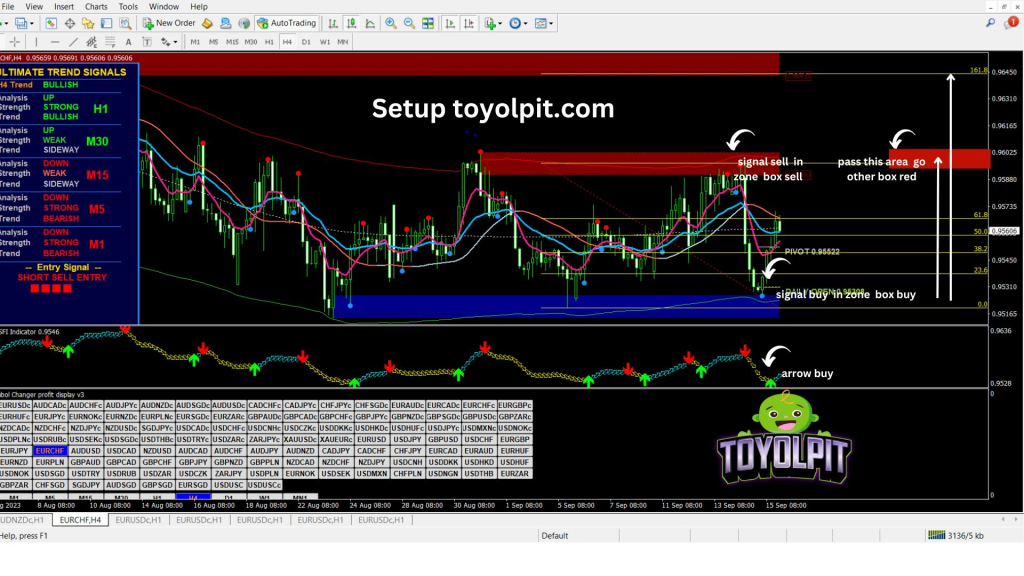Select the trendline drawing tool

[x=73, y=42]
